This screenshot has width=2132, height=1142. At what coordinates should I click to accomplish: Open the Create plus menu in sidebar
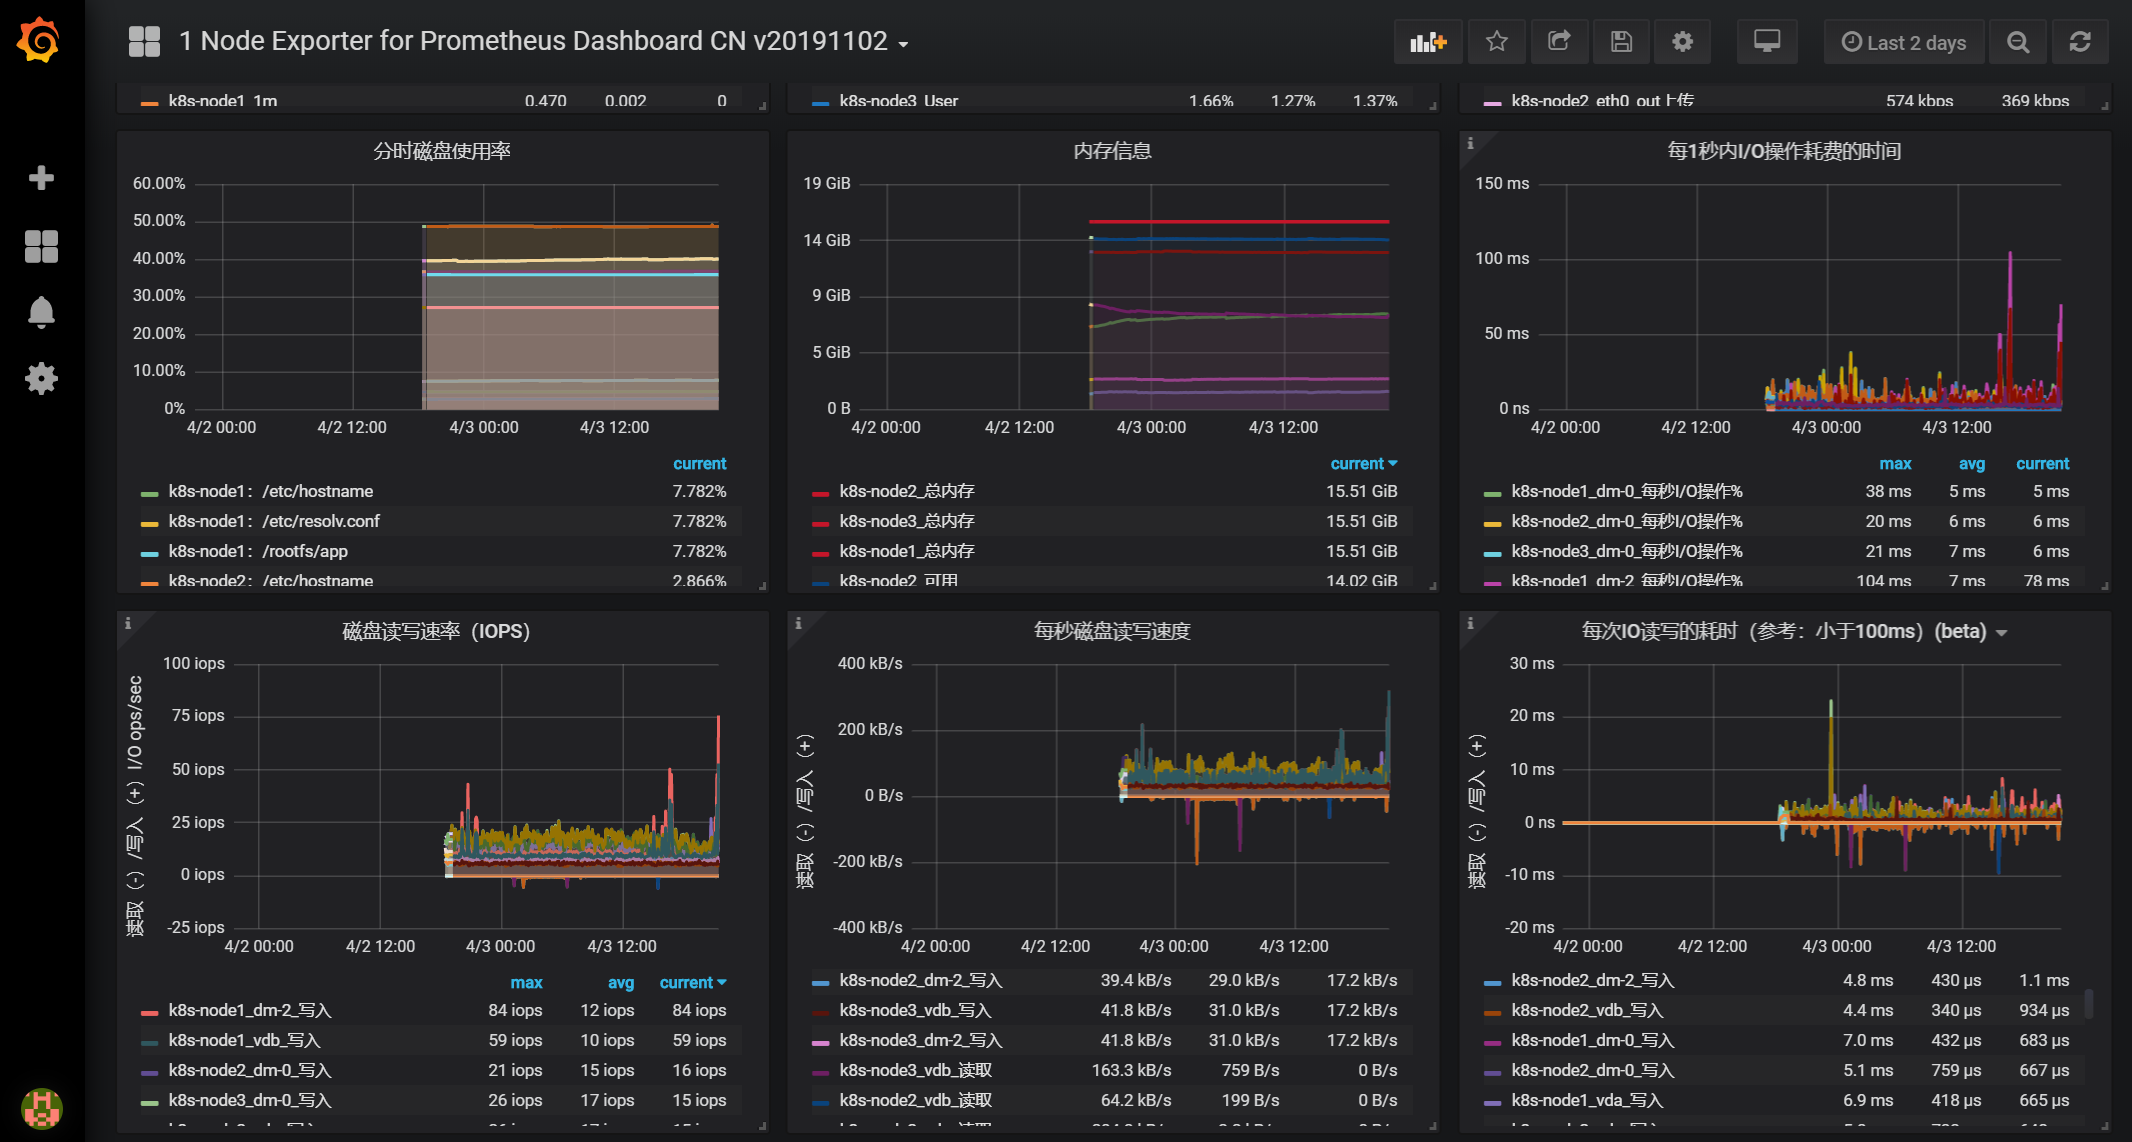[x=41, y=178]
